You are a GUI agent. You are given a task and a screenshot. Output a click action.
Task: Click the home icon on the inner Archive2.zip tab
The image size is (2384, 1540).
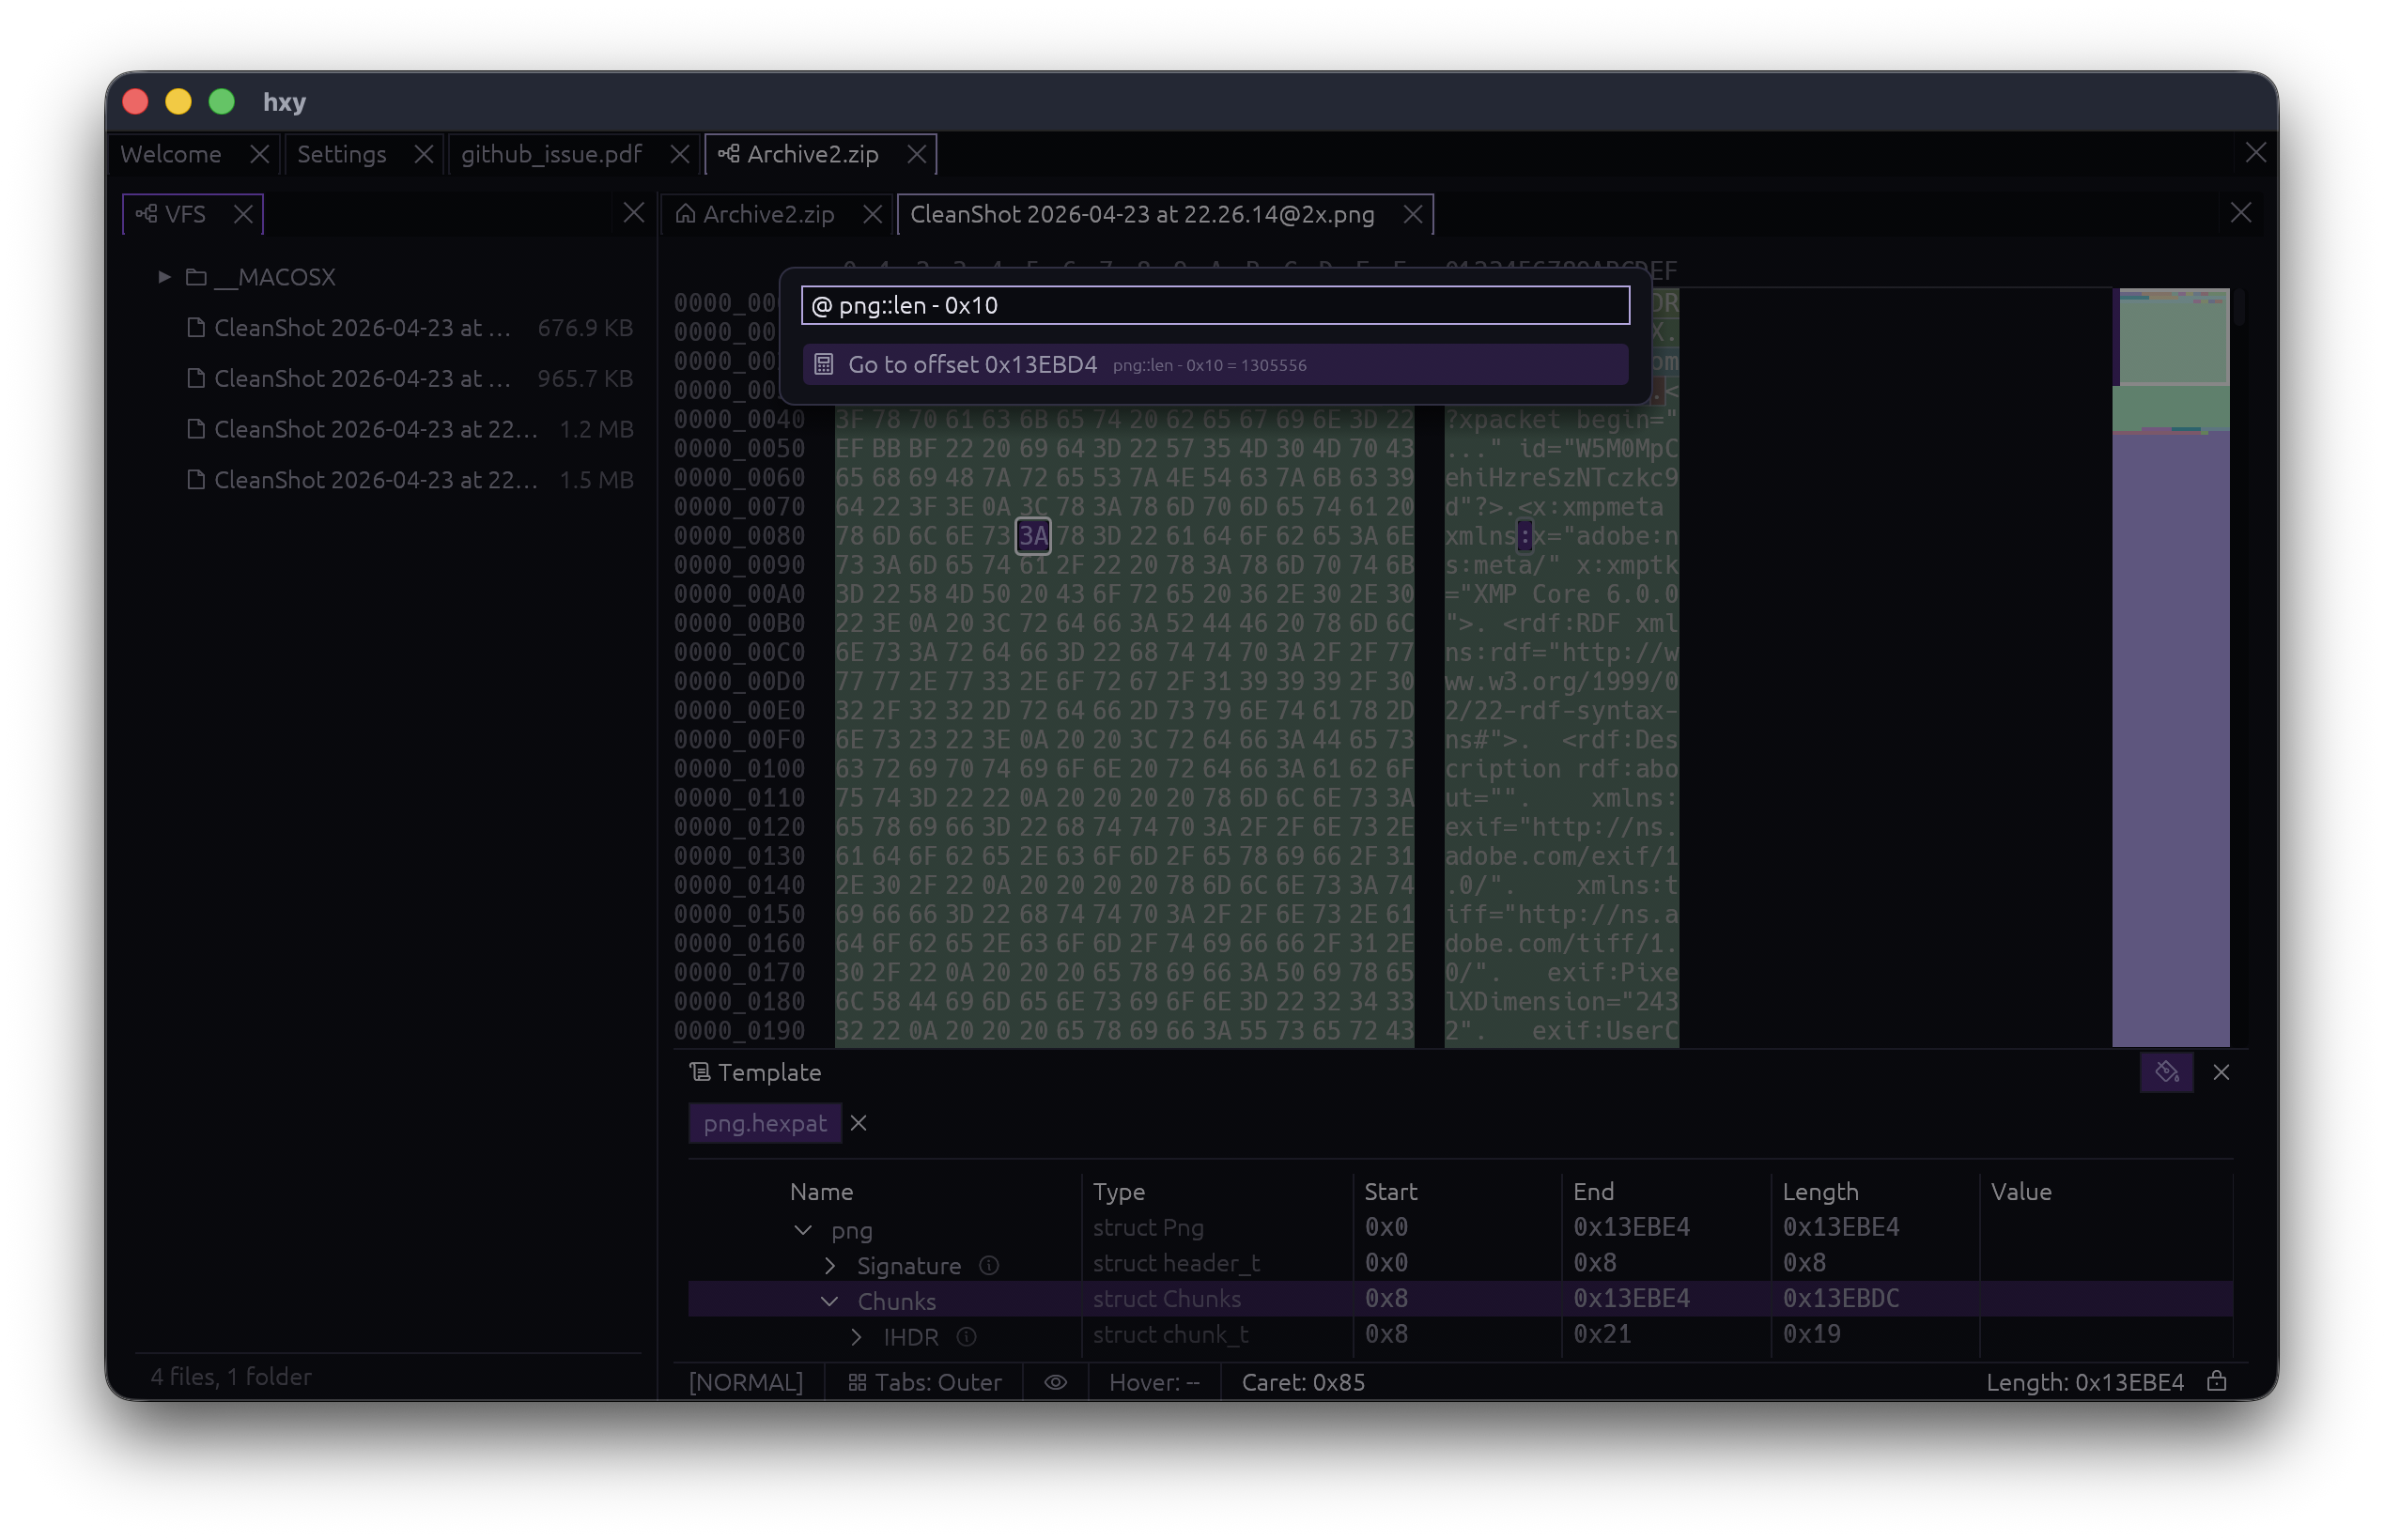685,214
